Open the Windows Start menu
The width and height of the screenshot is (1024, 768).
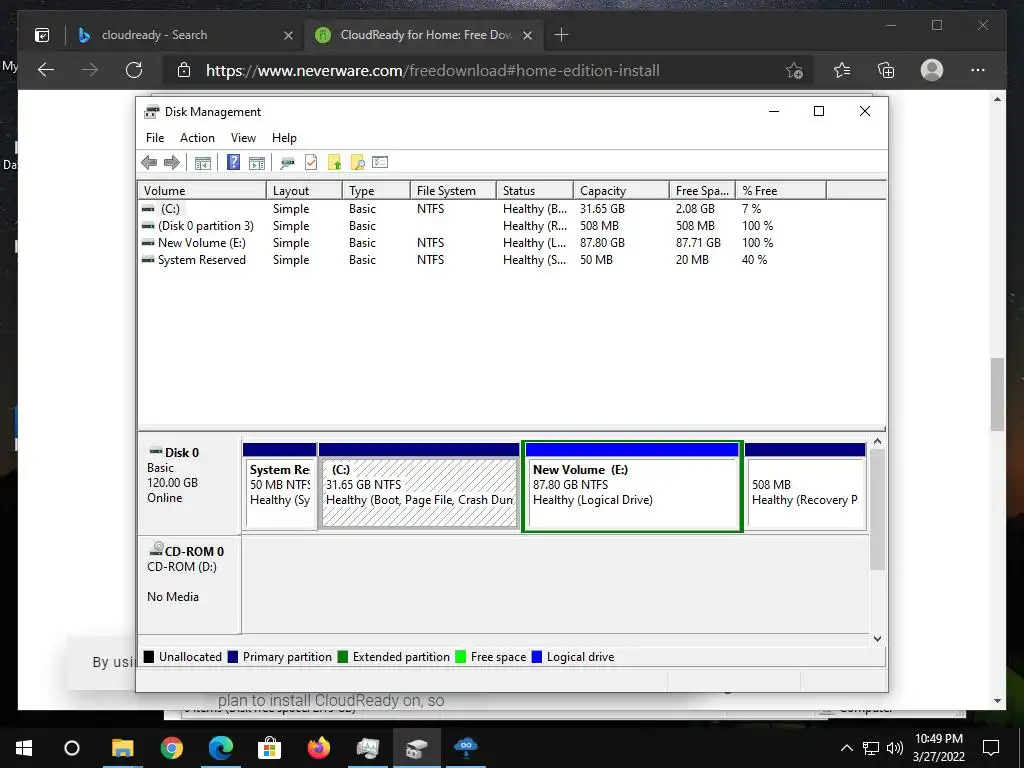[x=24, y=748]
